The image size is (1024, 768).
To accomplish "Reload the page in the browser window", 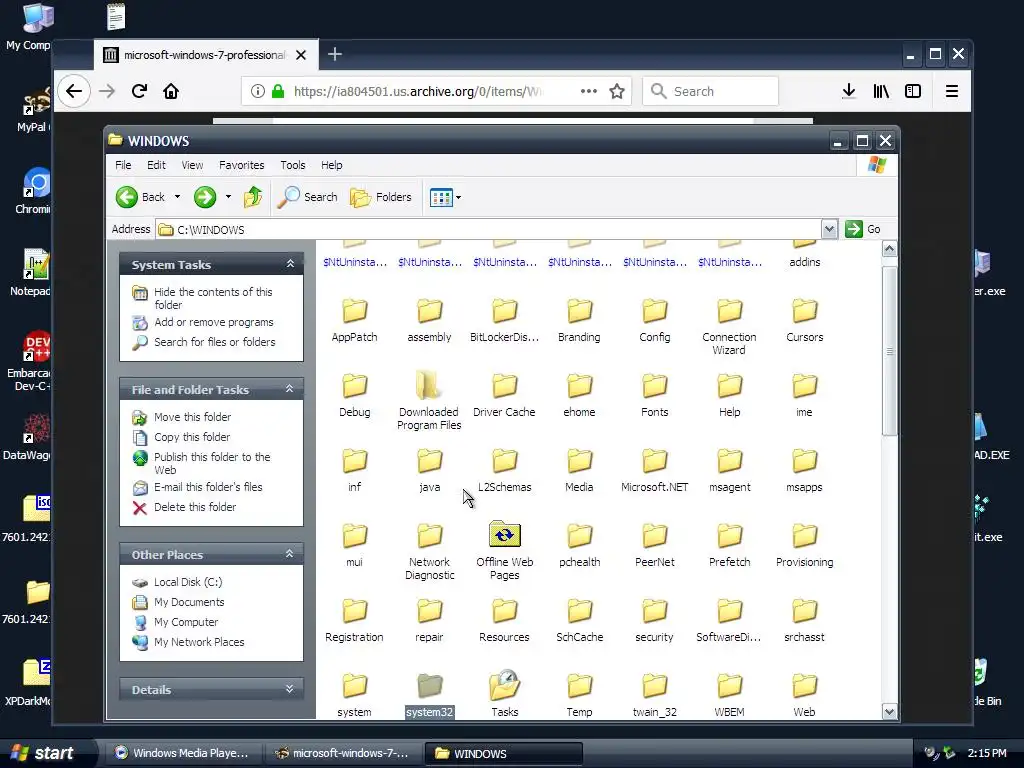I will point(139,91).
